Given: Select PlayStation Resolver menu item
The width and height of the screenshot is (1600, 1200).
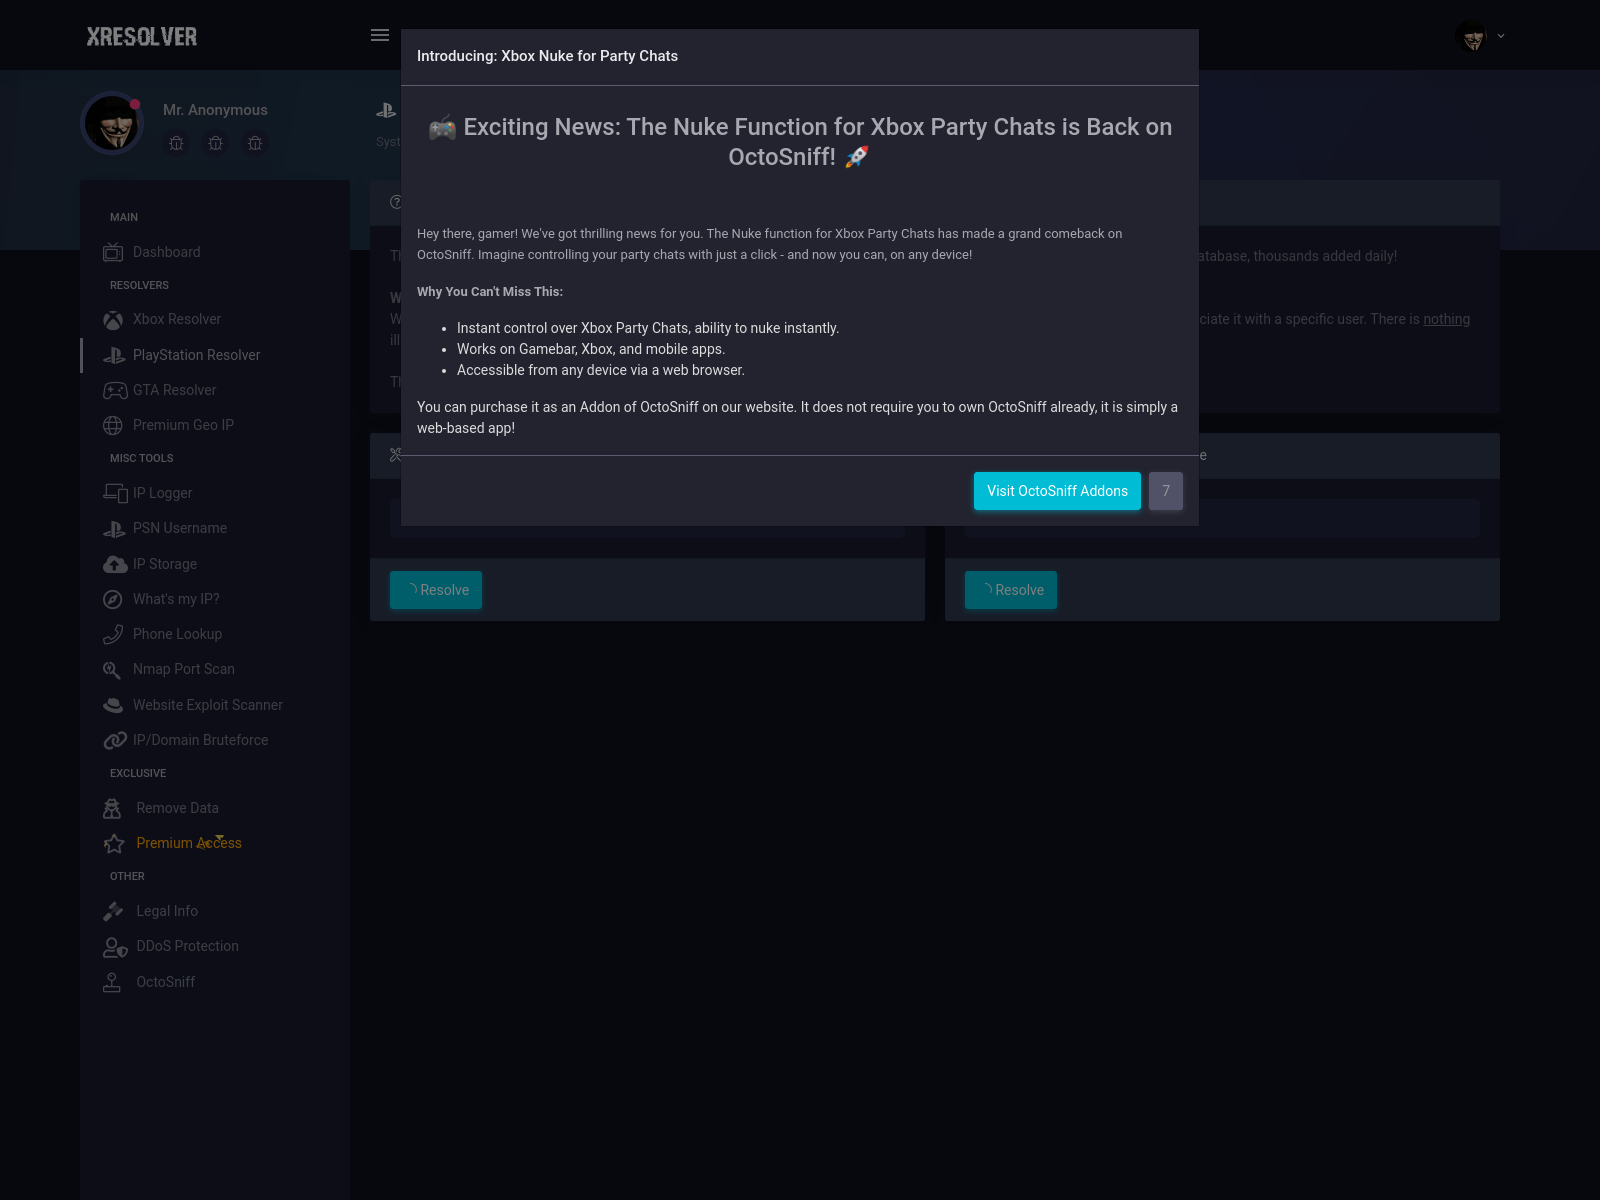Looking at the screenshot, I should tap(196, 355).
